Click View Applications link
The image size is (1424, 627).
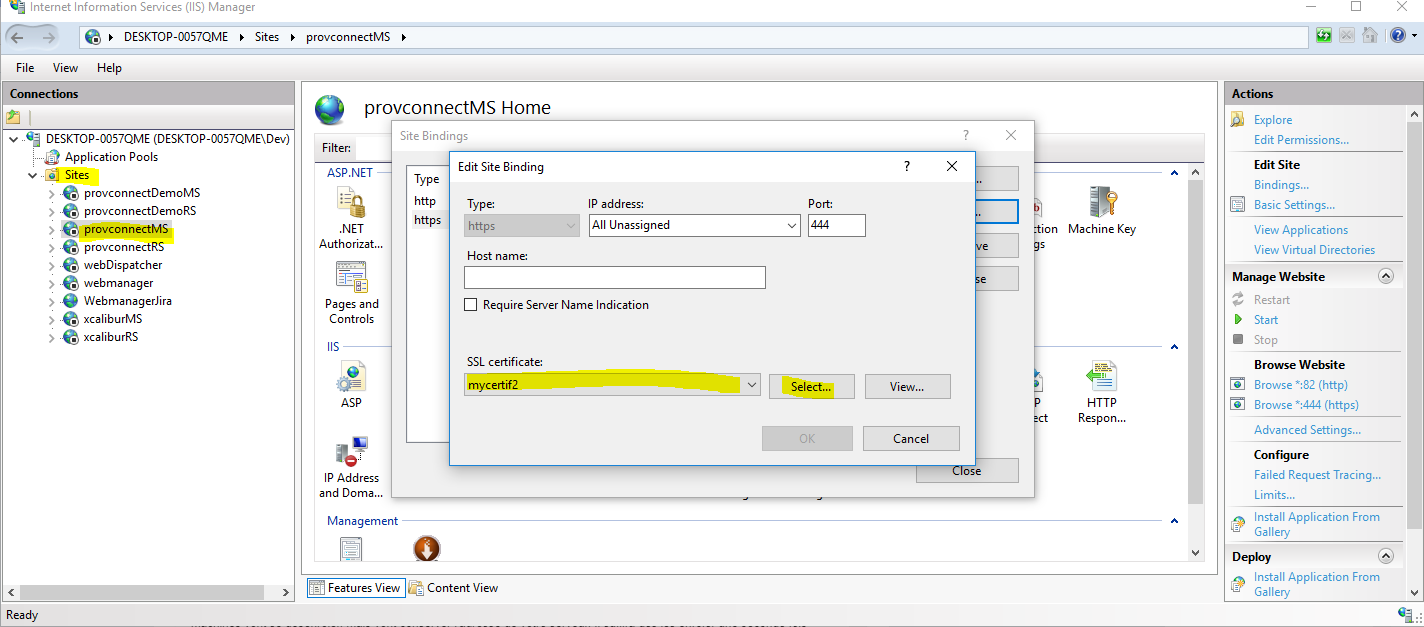[x=1301, y=230]
